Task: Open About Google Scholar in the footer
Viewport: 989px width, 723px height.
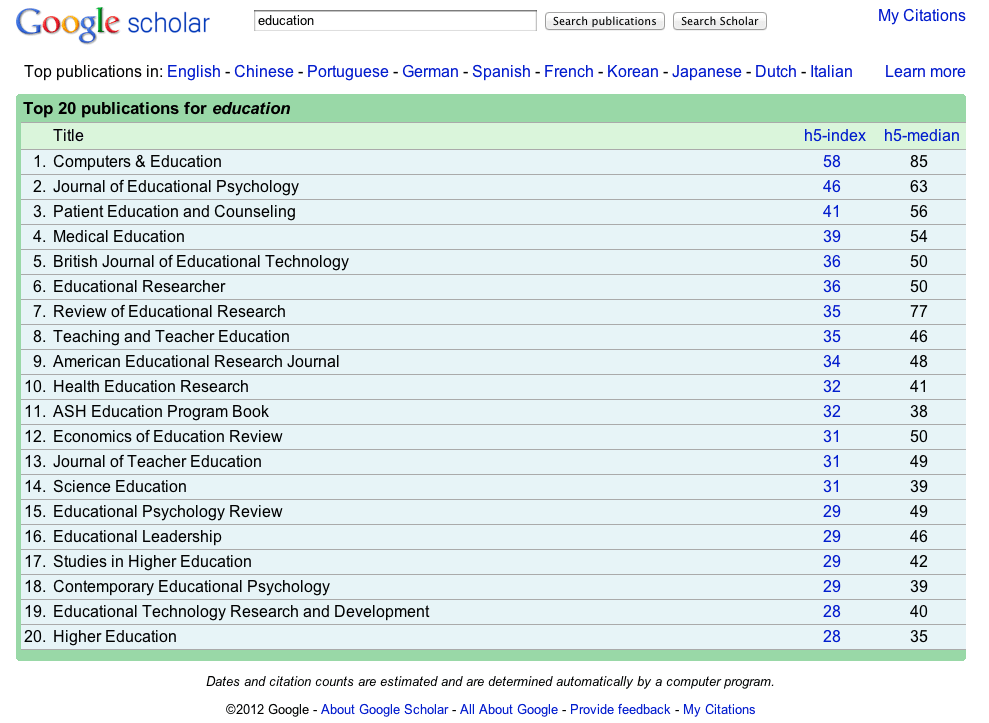Action: [x=384, y=709]
